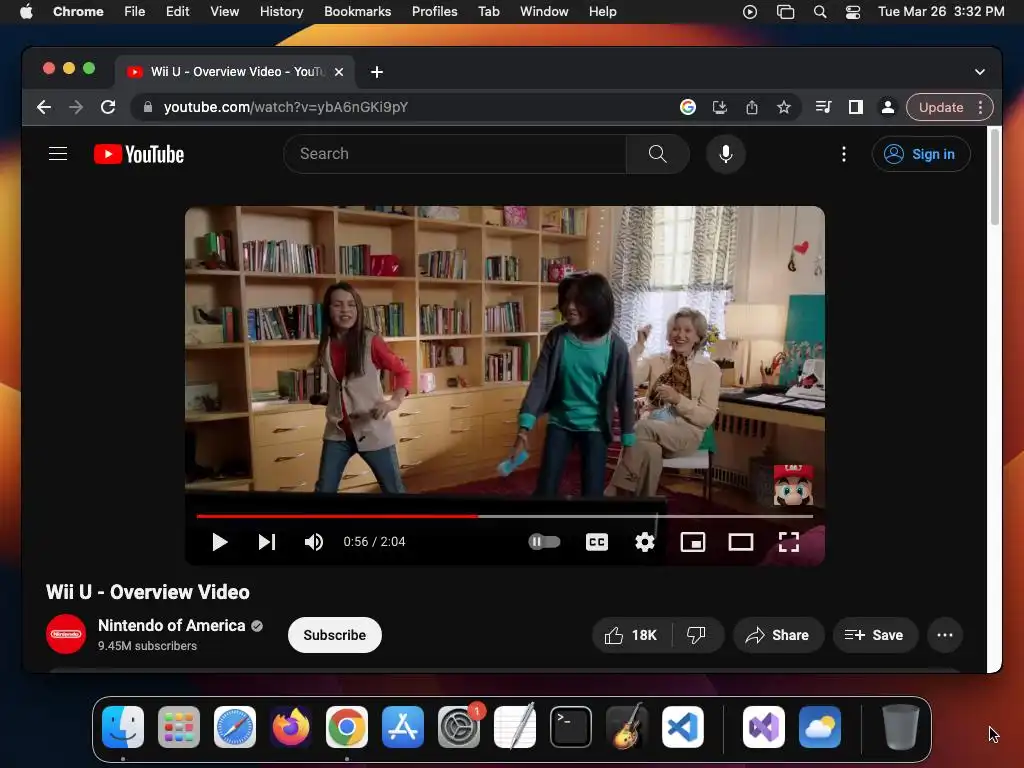Screen dimensions: 1024x768
Task: Play the Wii U video
Action: (219, 542)
